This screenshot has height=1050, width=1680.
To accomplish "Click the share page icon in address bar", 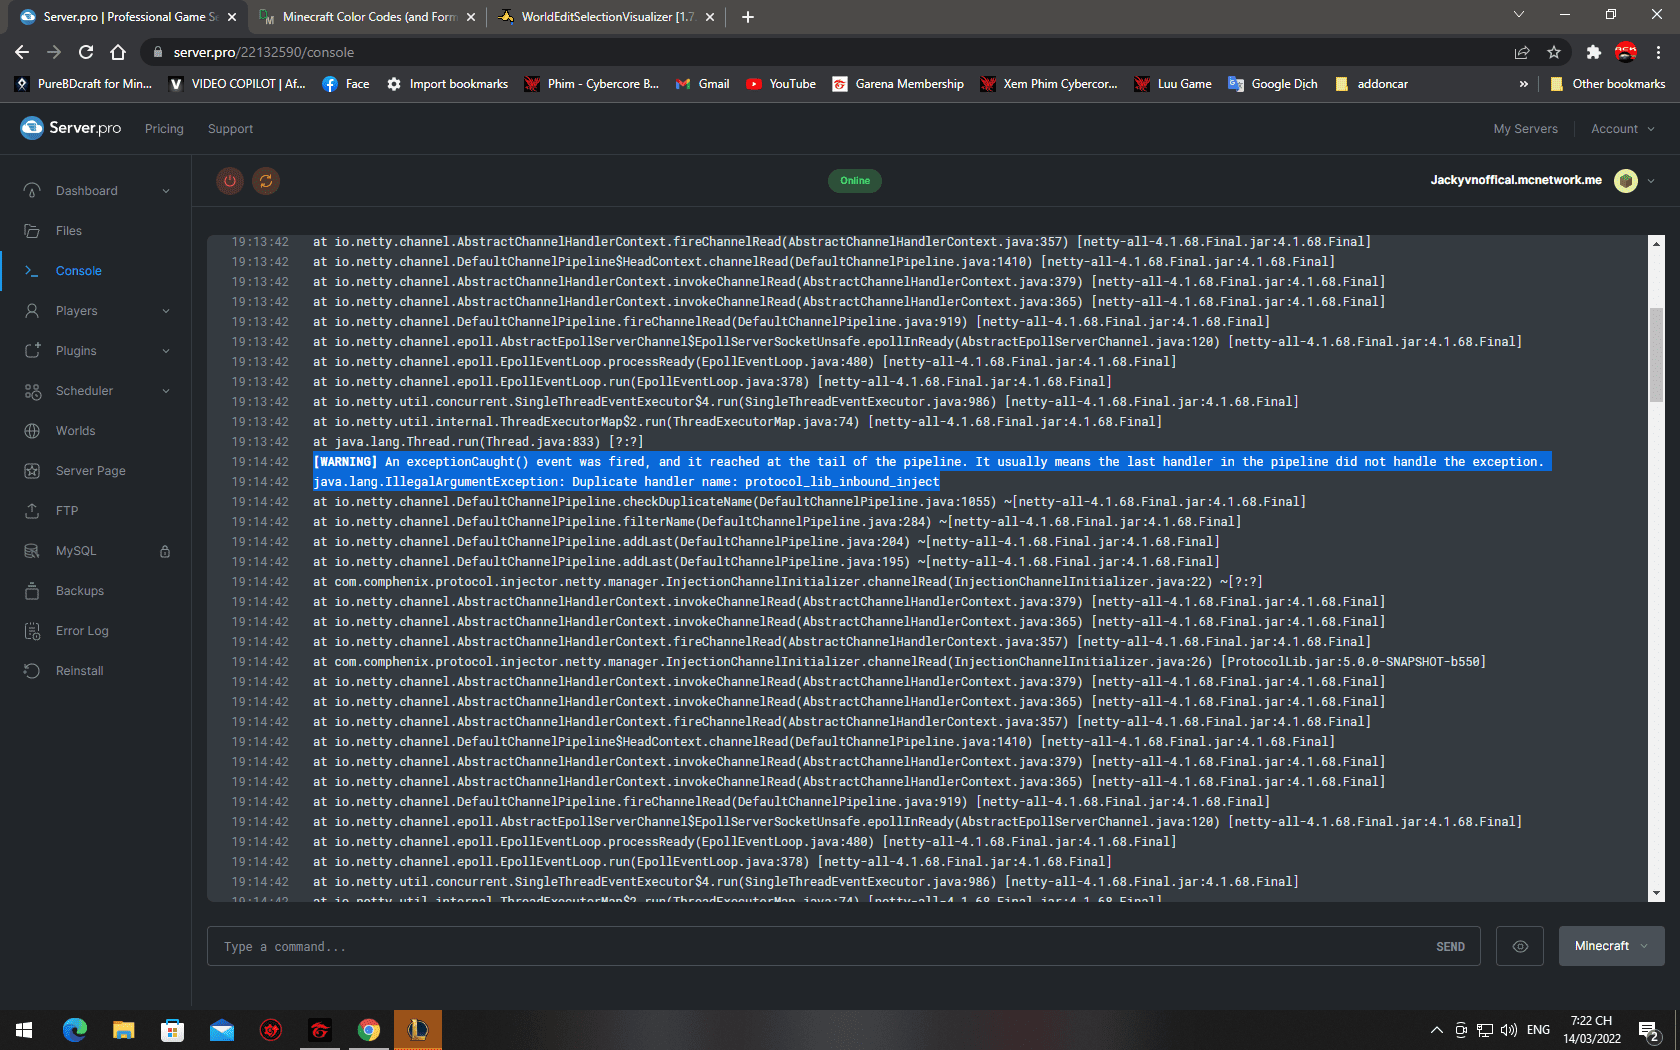I will coord(1522,52).
